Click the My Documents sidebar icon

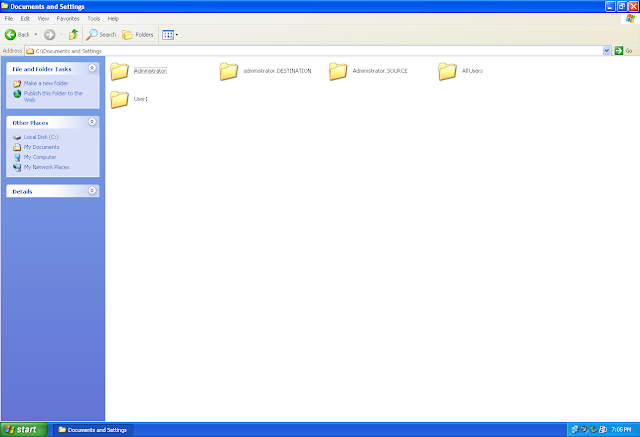tap(17, 147)
